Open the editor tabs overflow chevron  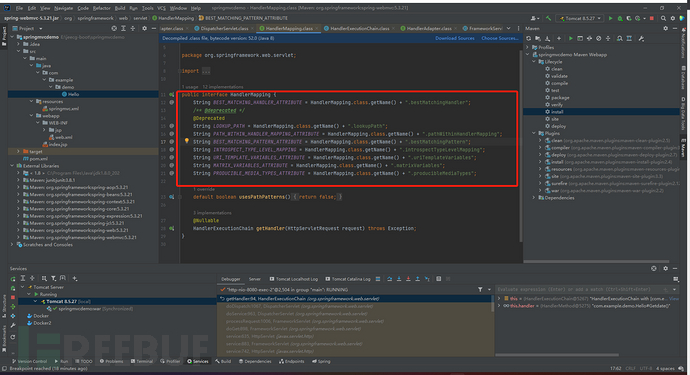509,28
